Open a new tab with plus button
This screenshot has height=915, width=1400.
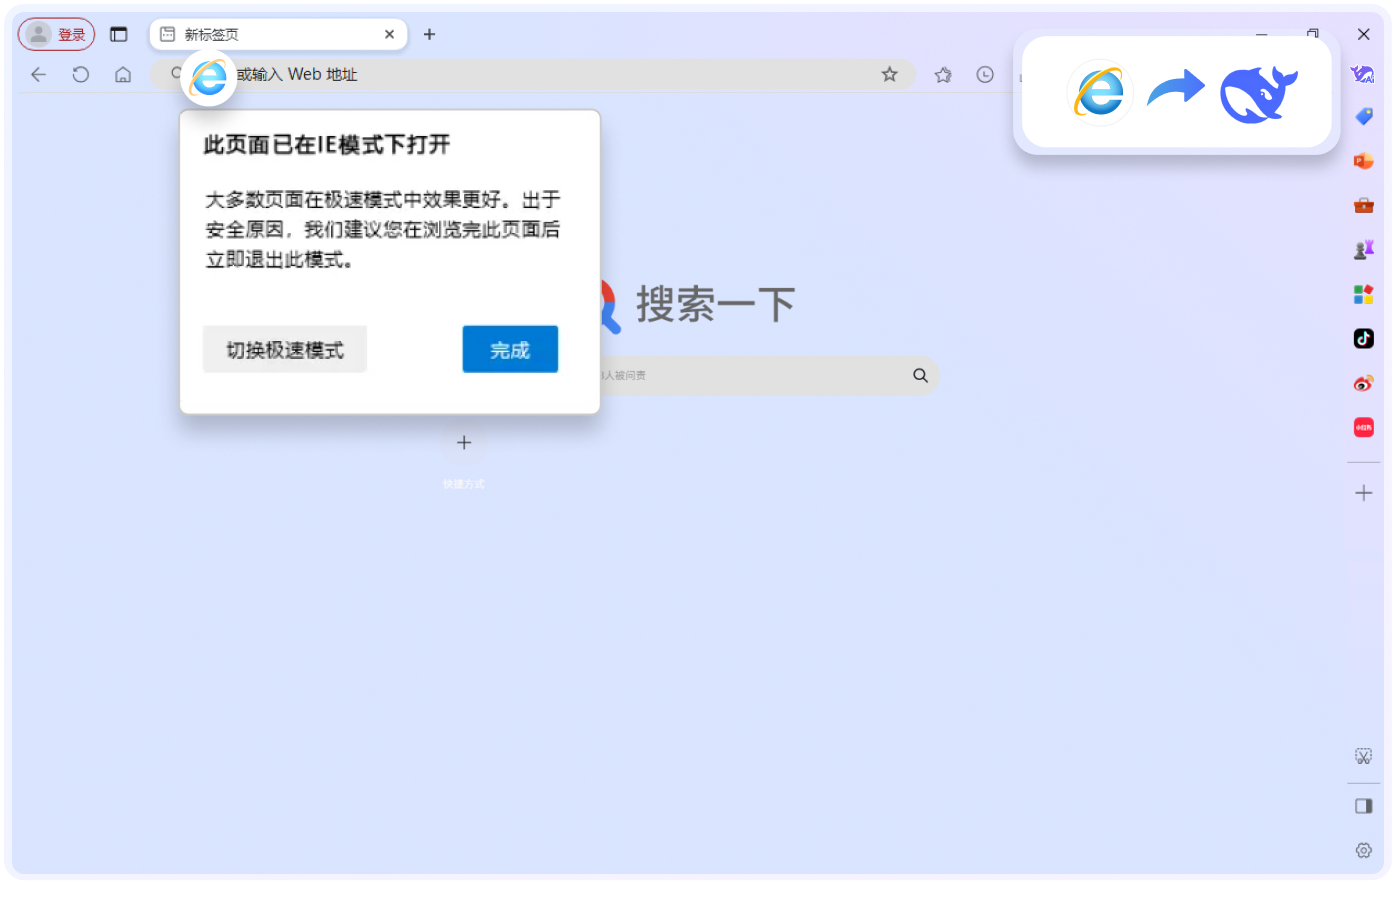[x=430, y=34]
